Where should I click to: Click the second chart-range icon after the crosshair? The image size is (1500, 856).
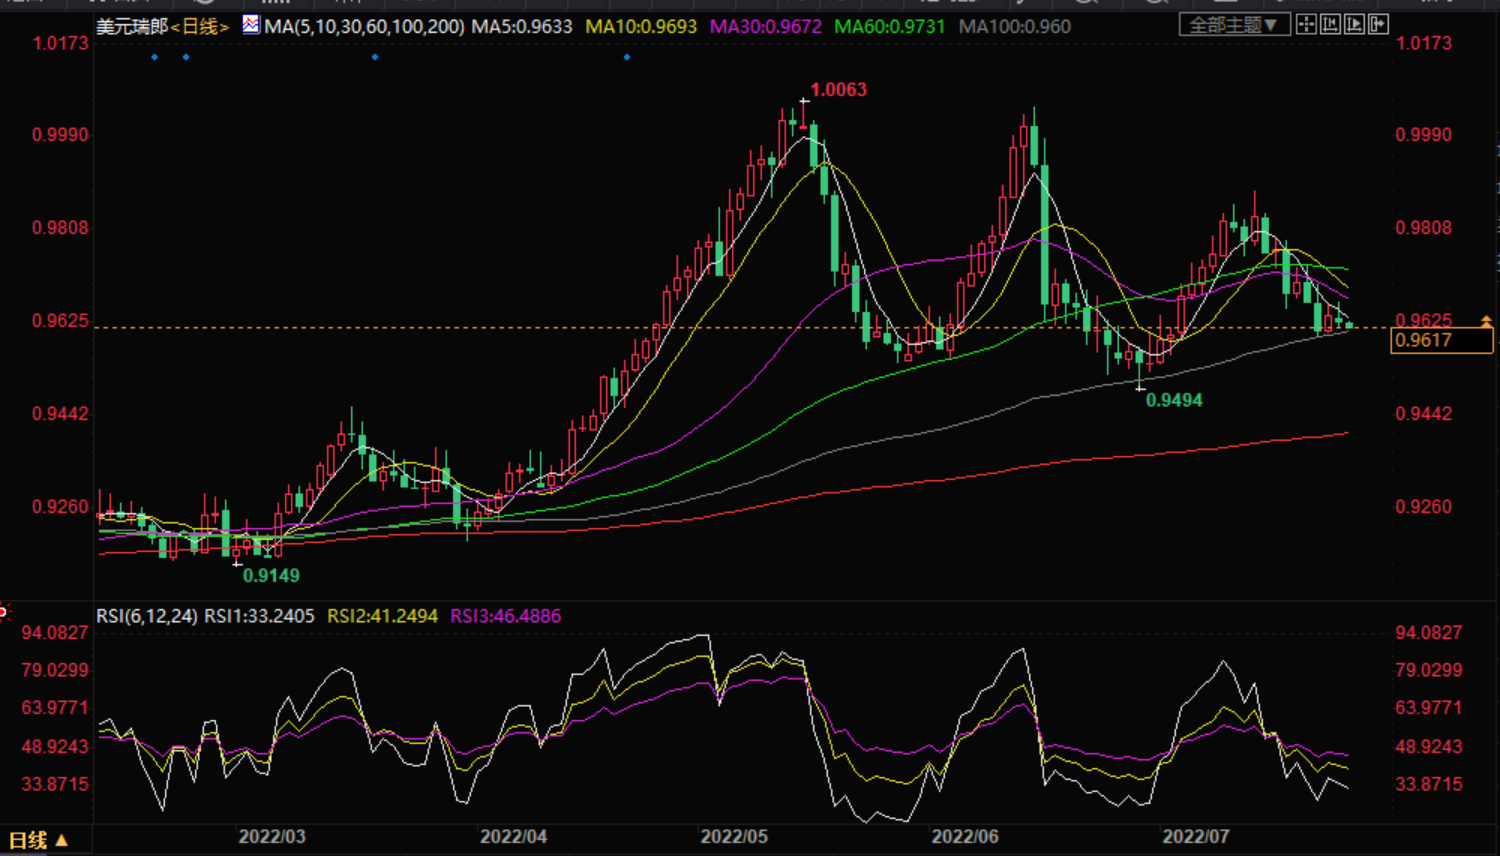pyautogui.click(x=1330, y=24)
